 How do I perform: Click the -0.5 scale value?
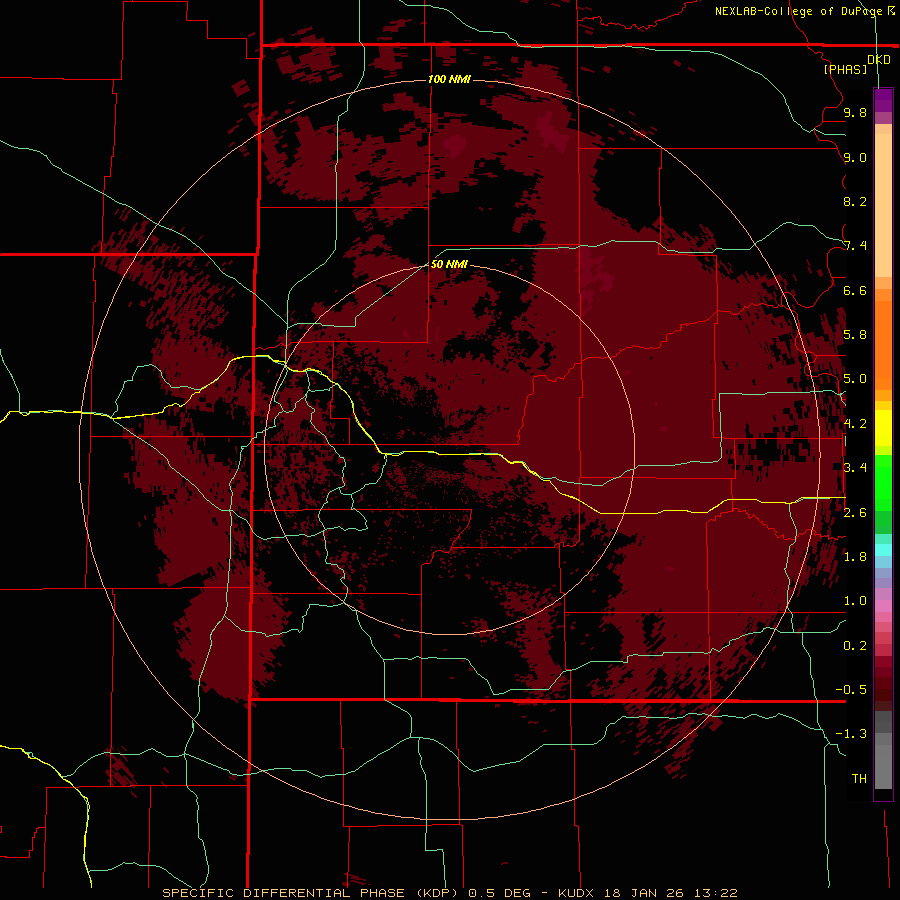(x=851, y=690)
